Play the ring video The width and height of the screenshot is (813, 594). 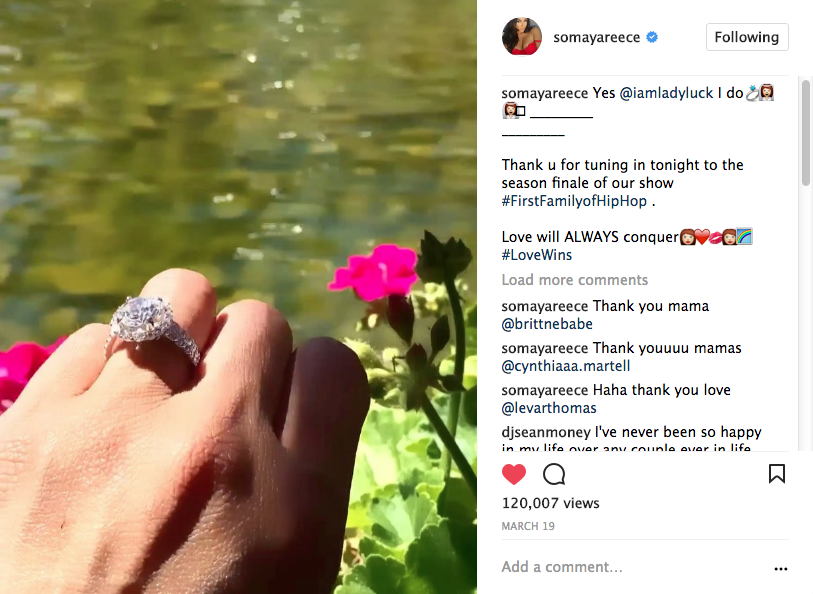(x=239, y=297)
